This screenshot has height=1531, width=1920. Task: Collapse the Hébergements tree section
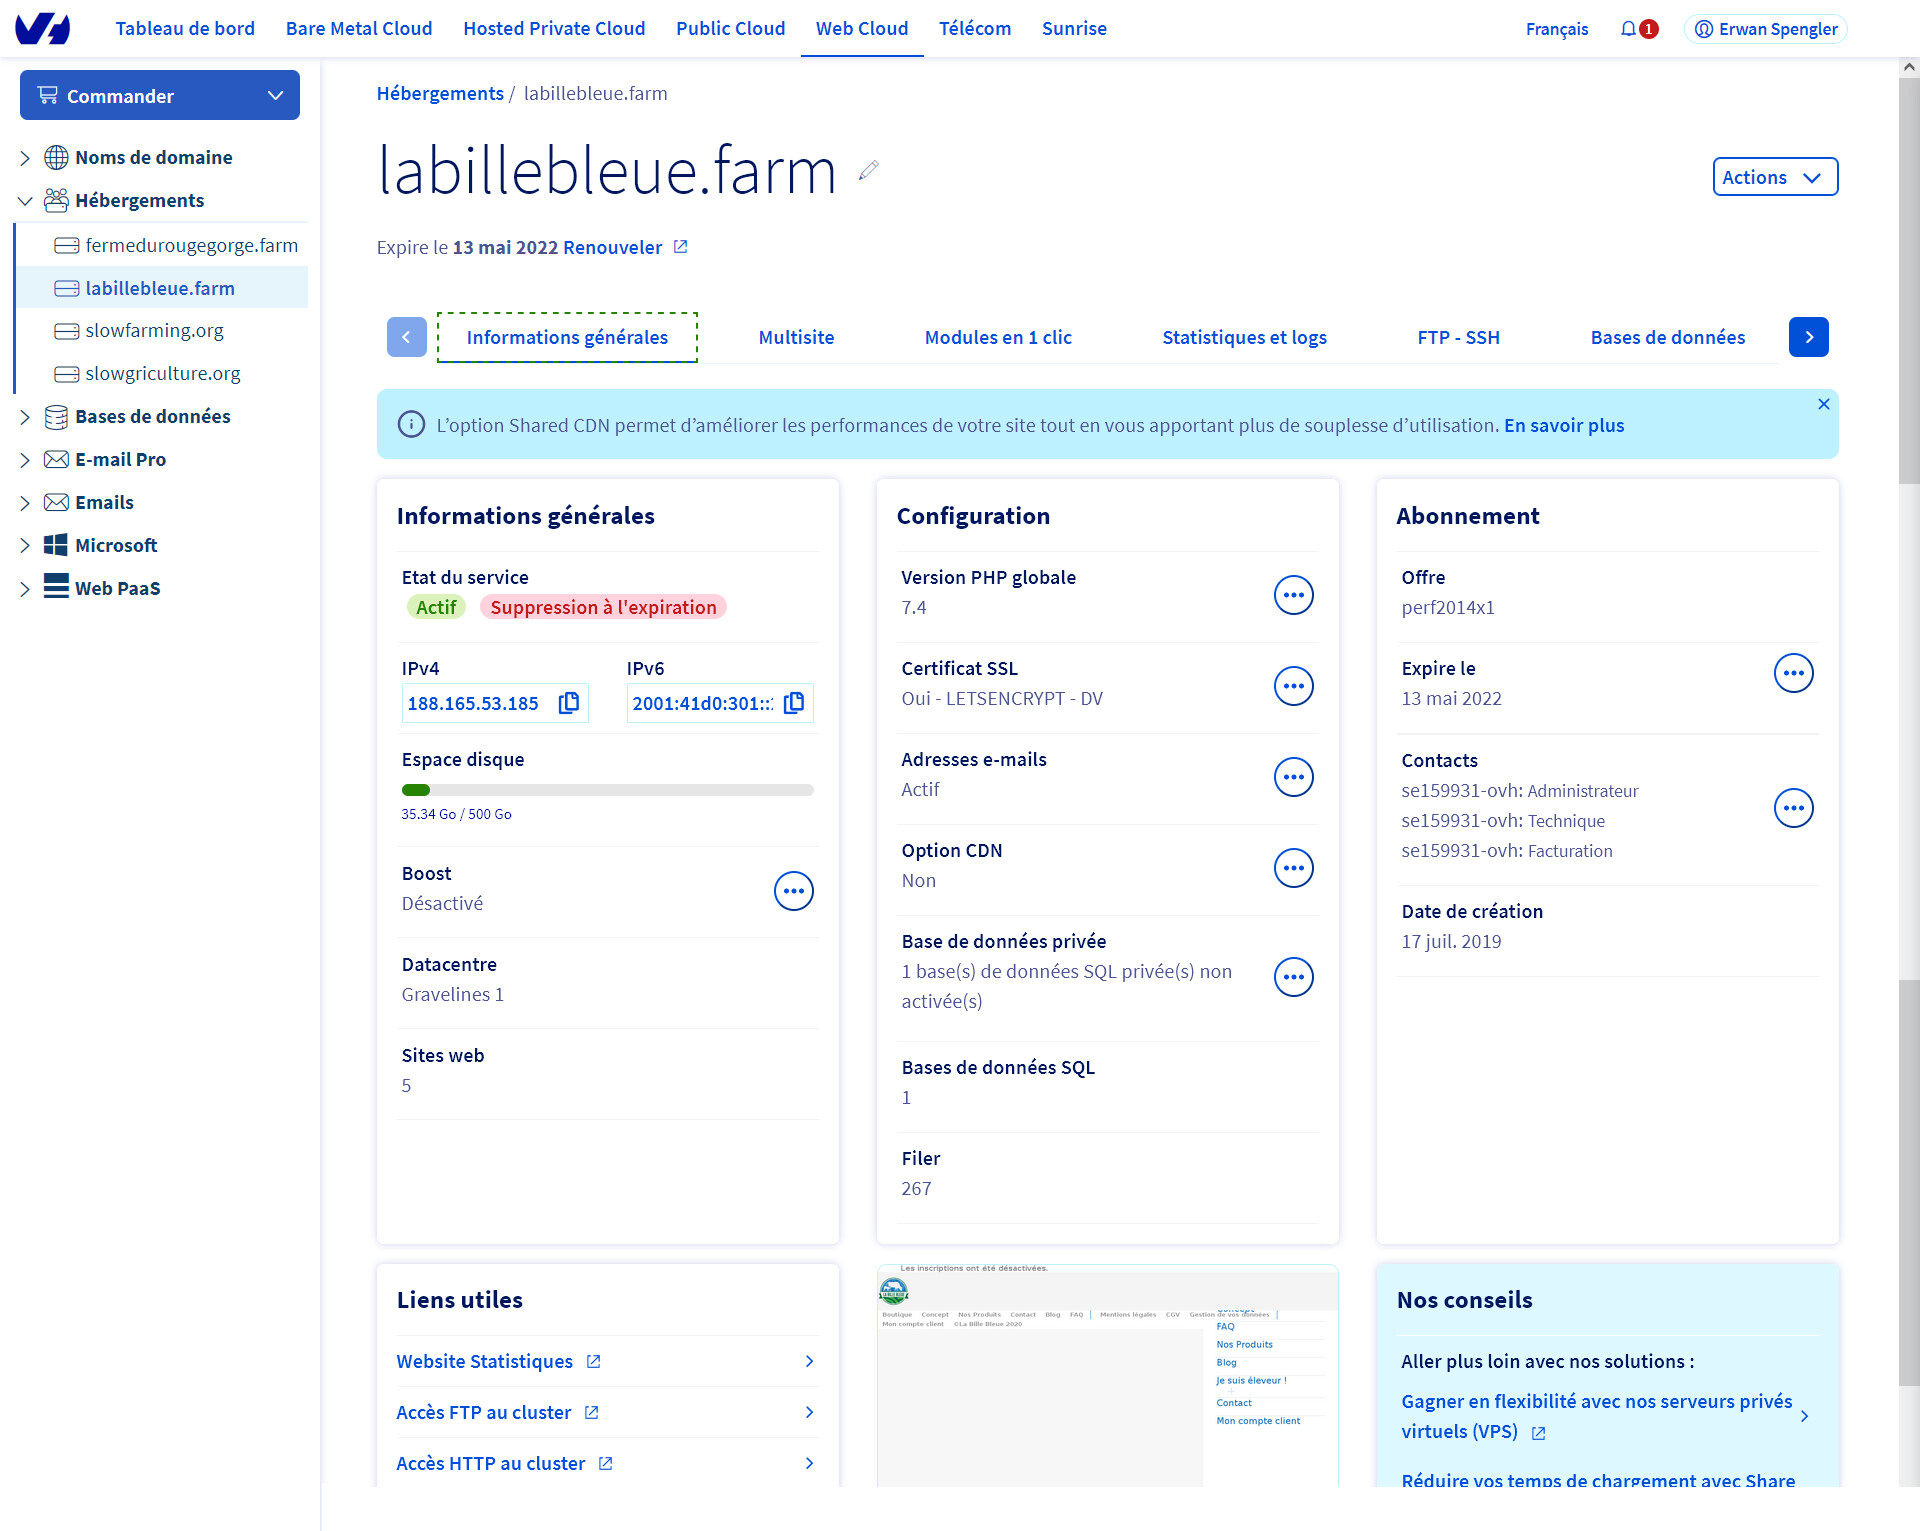(x=25, y=201)
